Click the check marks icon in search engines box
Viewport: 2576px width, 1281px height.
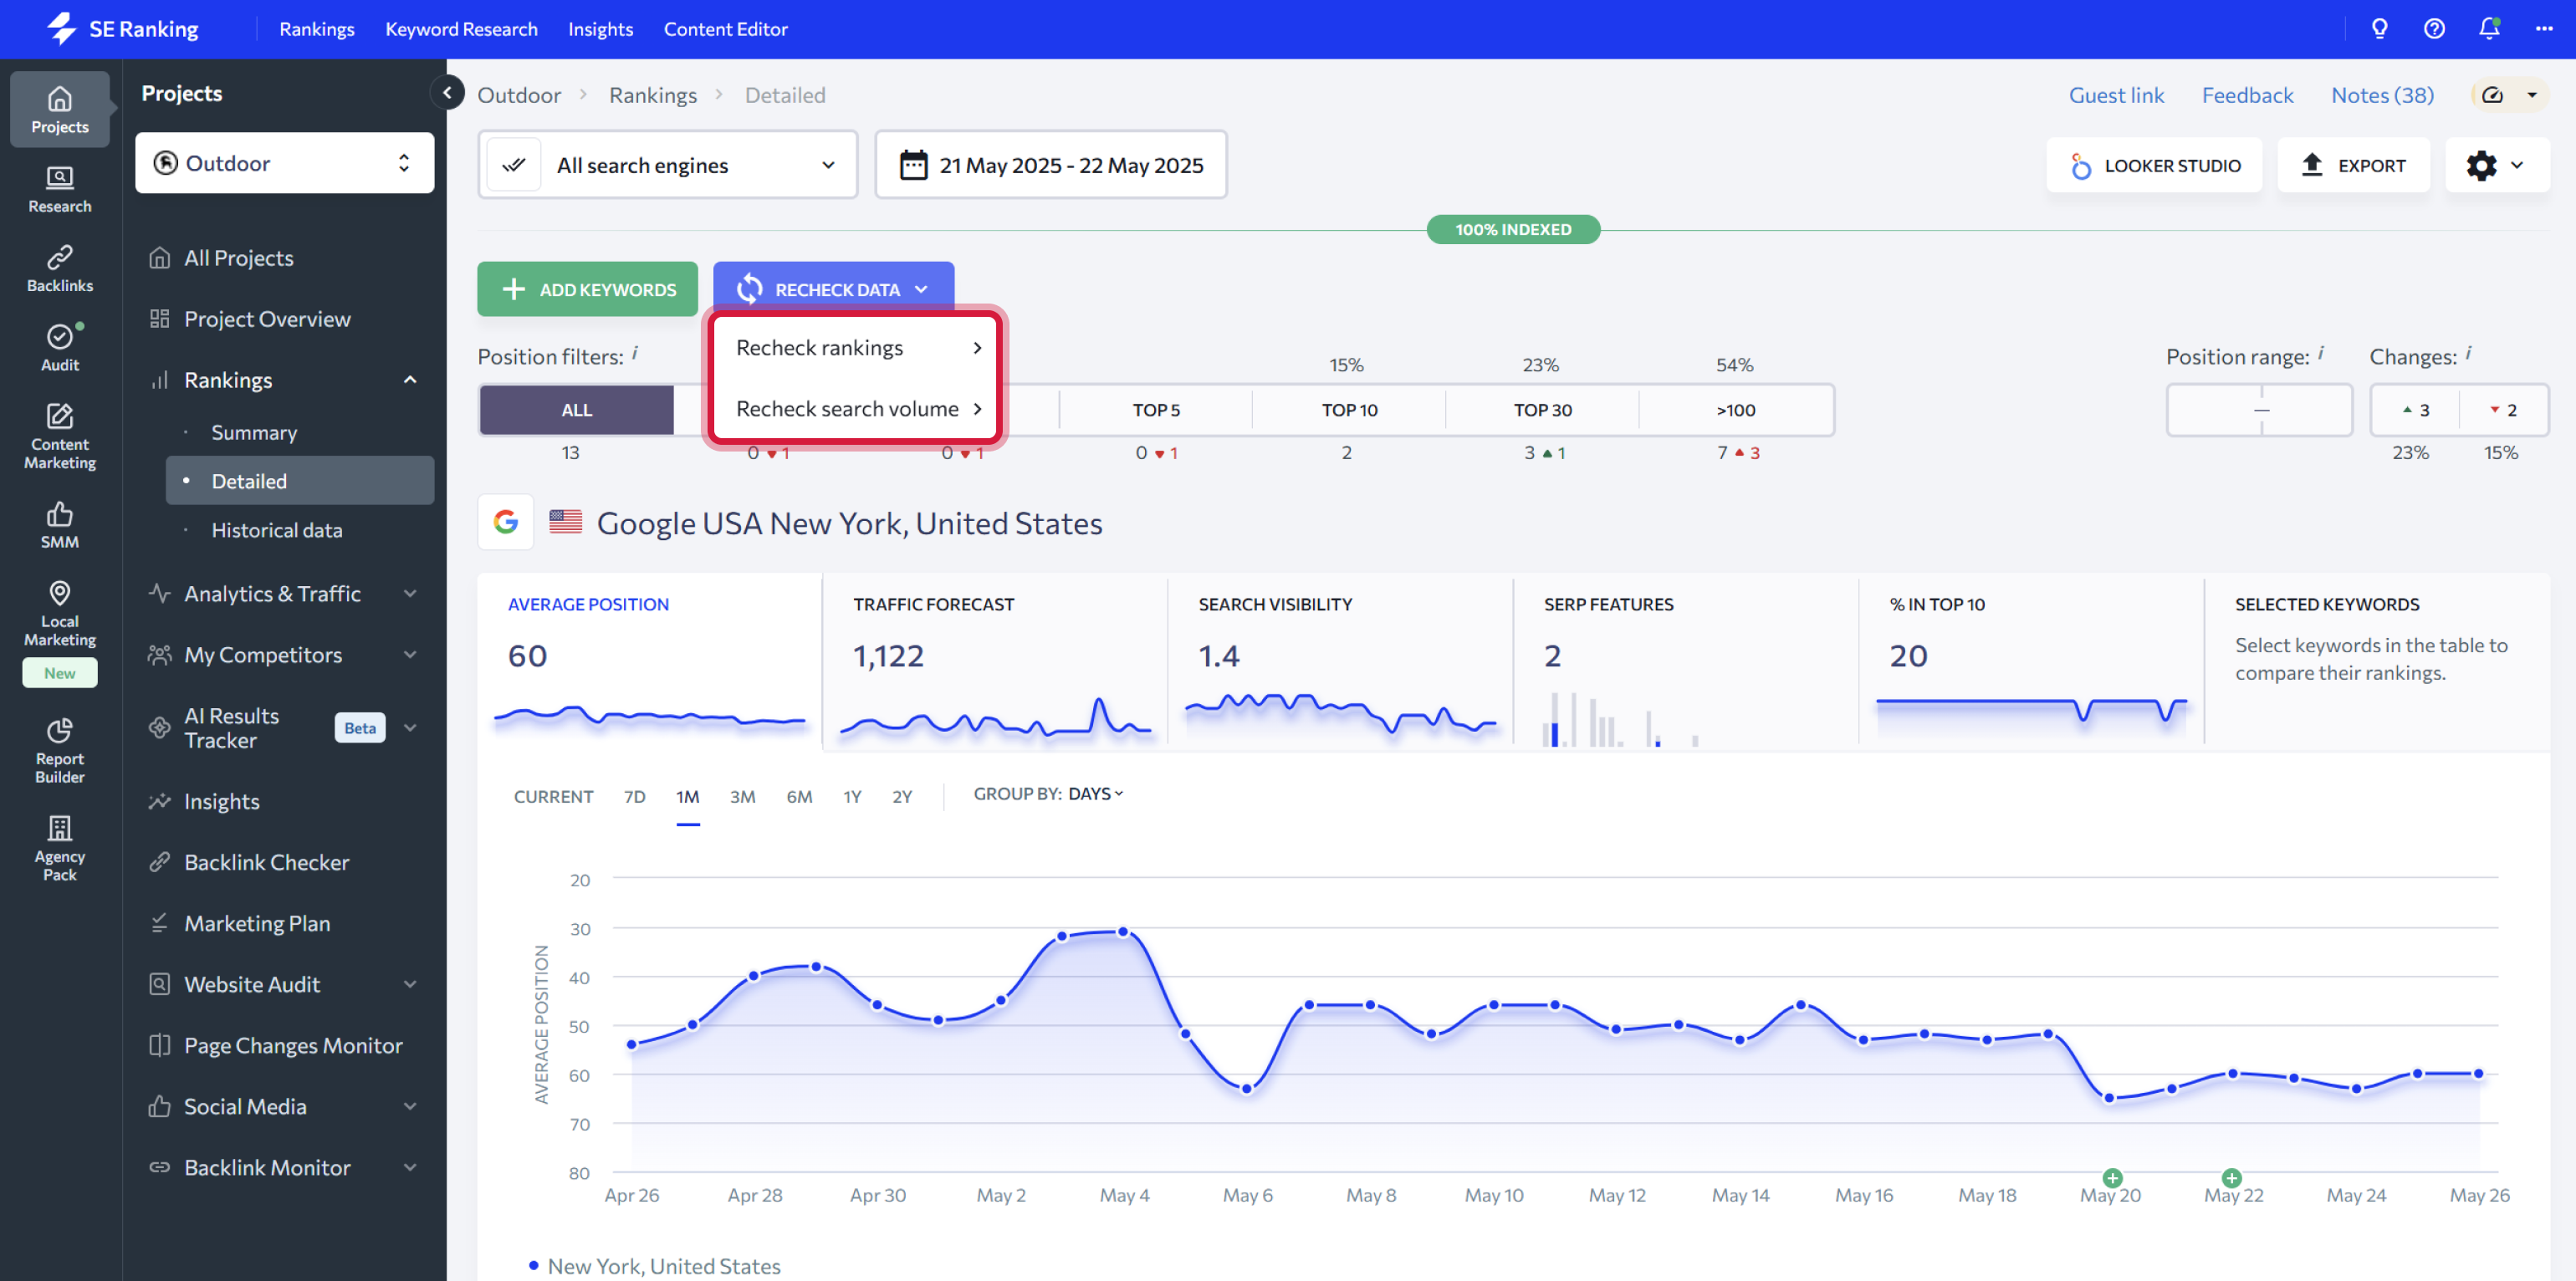[514, 165]
